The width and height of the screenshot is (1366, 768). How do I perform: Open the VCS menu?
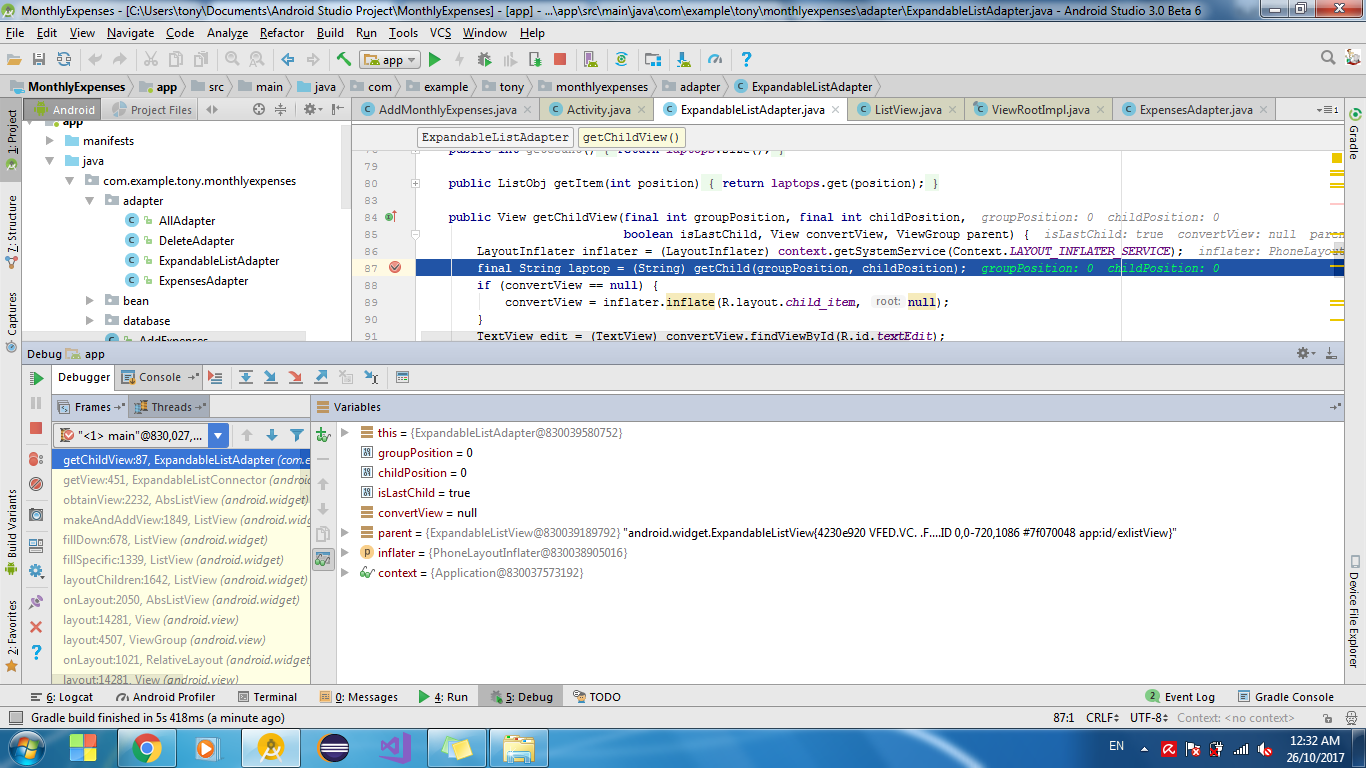click(x=440, y=33)
